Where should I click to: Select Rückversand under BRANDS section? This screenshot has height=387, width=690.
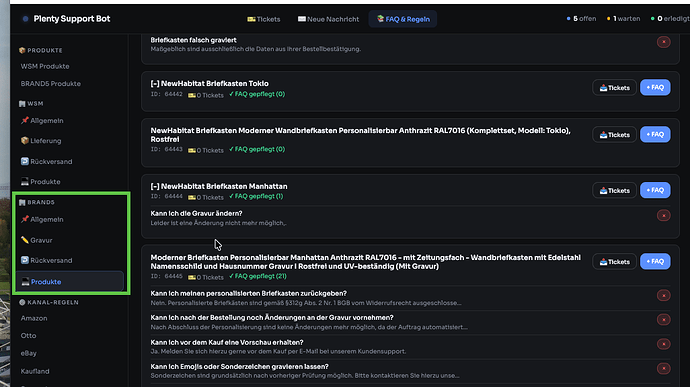[46, 260]
